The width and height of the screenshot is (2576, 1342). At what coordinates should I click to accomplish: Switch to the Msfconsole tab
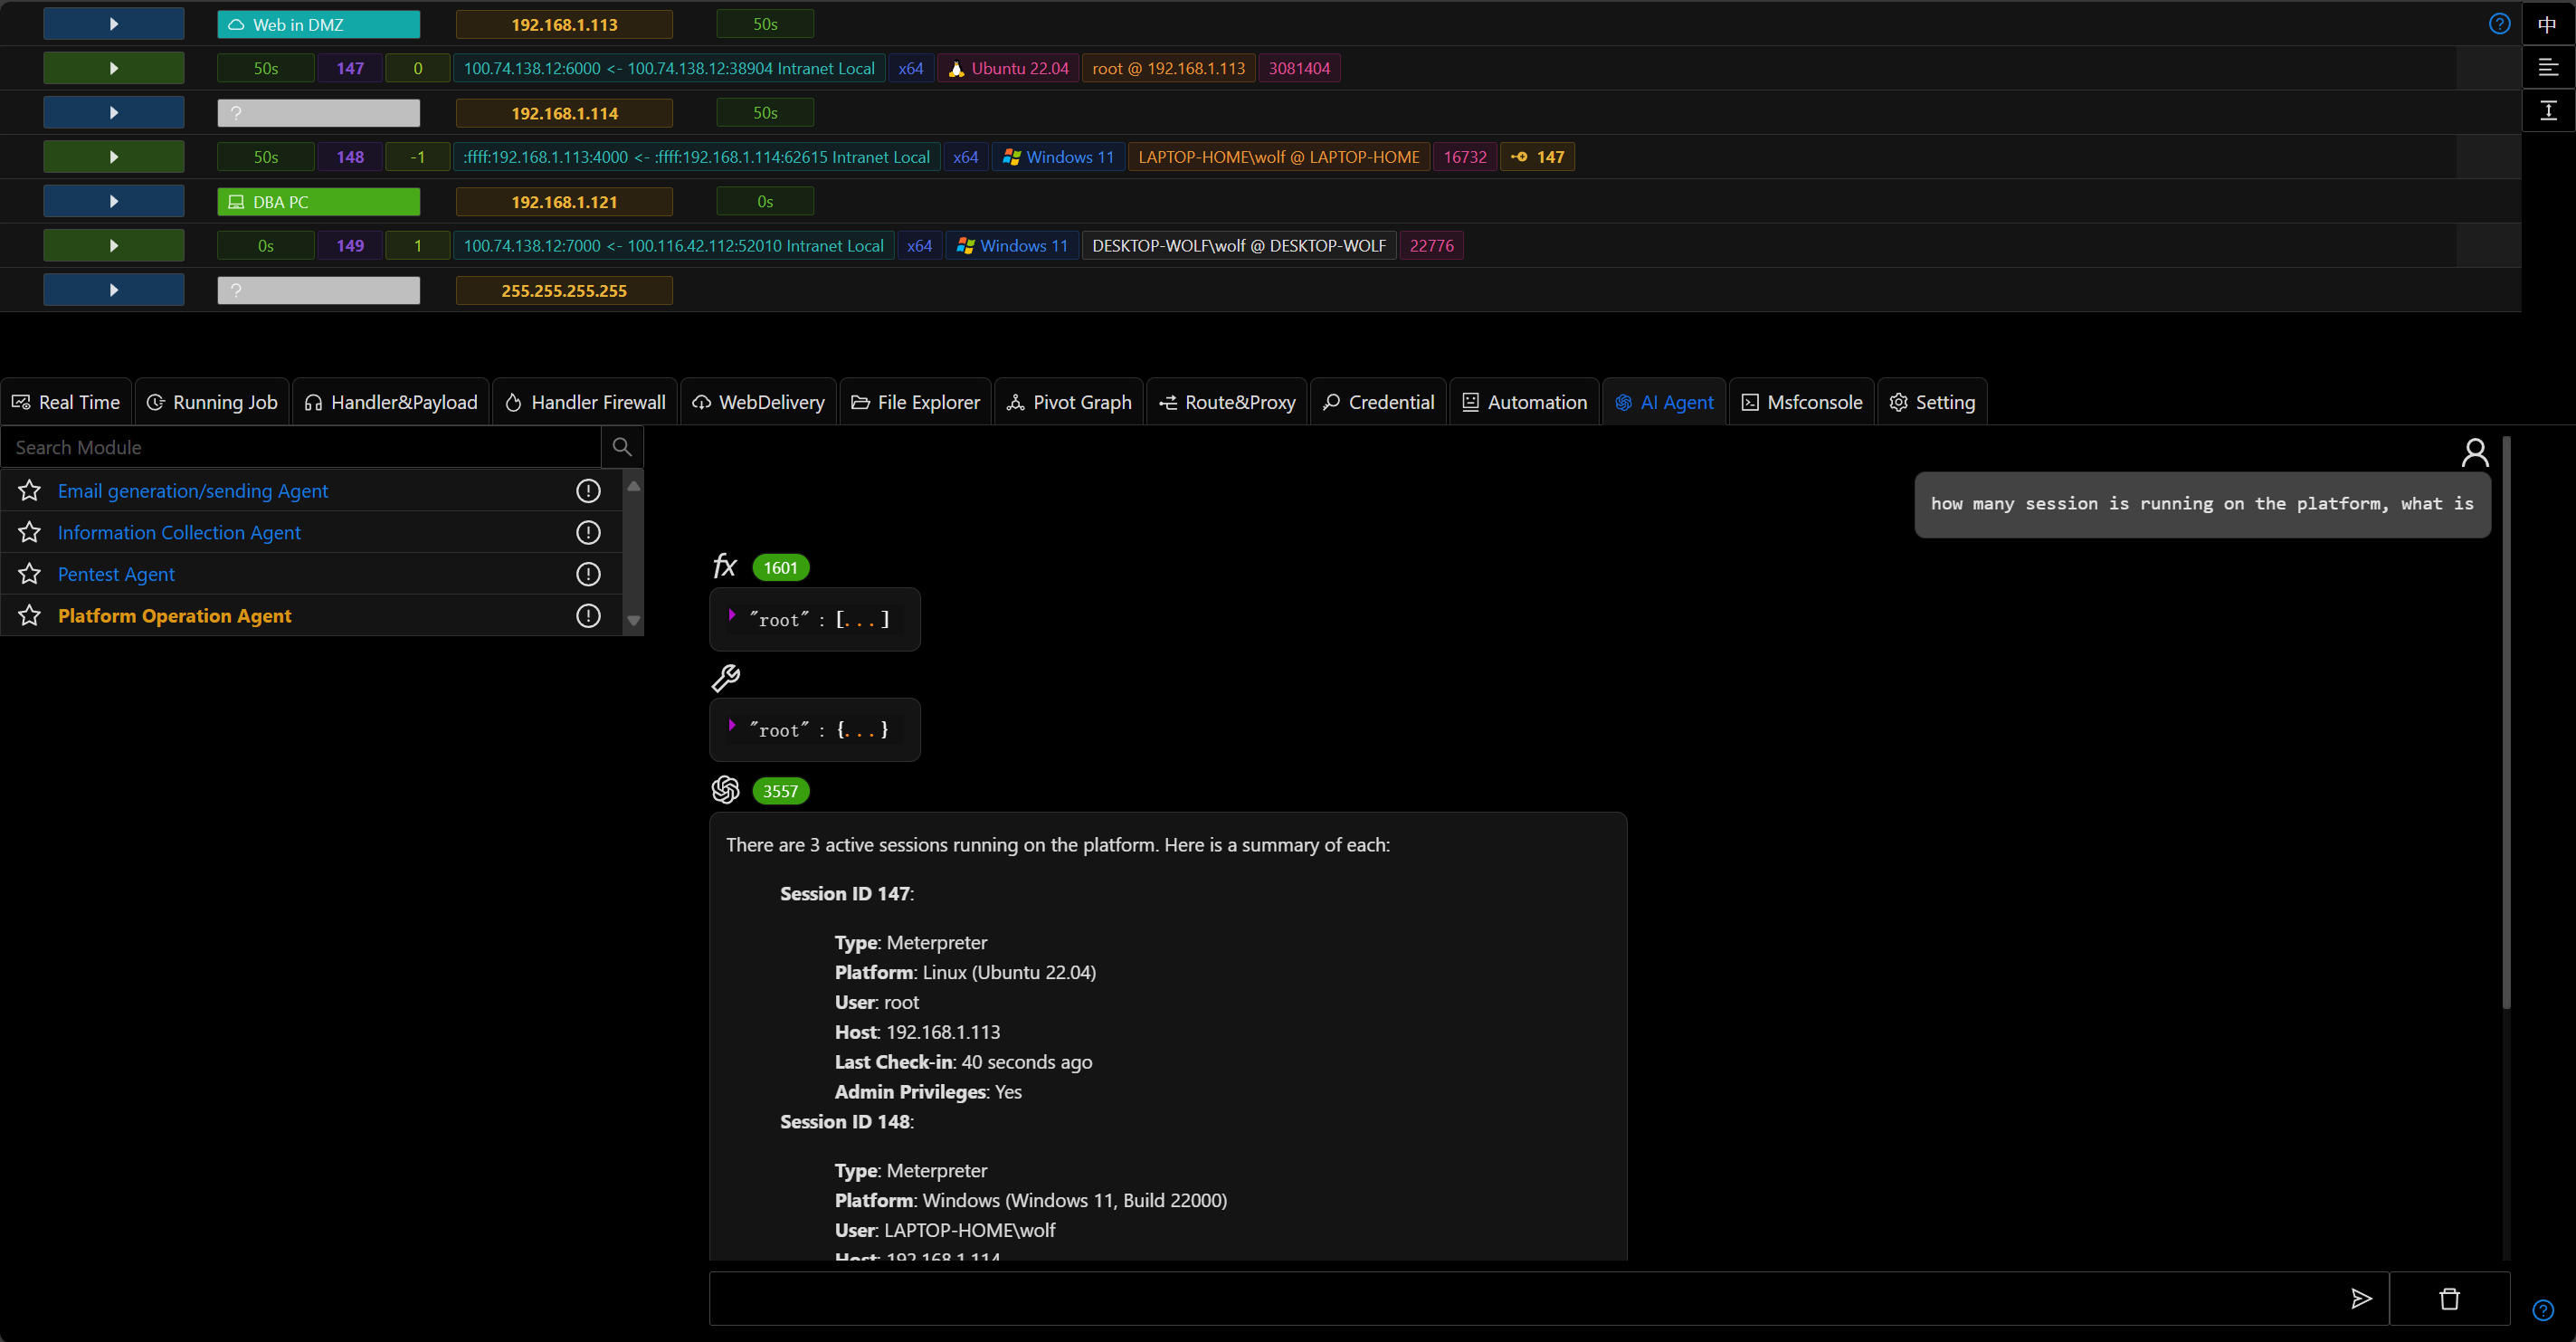click(x=1802, y=402)
